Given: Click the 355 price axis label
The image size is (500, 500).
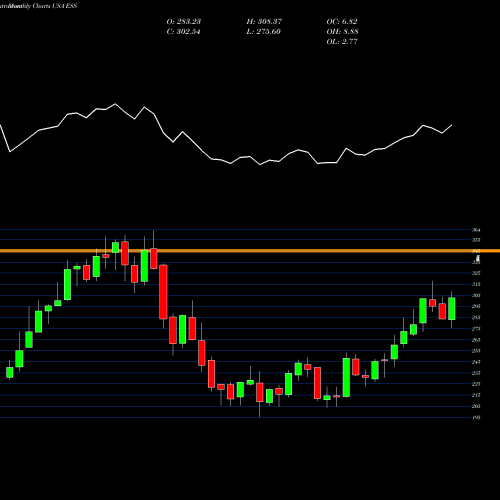Looking at the screenshot, I should click(476, 240).
